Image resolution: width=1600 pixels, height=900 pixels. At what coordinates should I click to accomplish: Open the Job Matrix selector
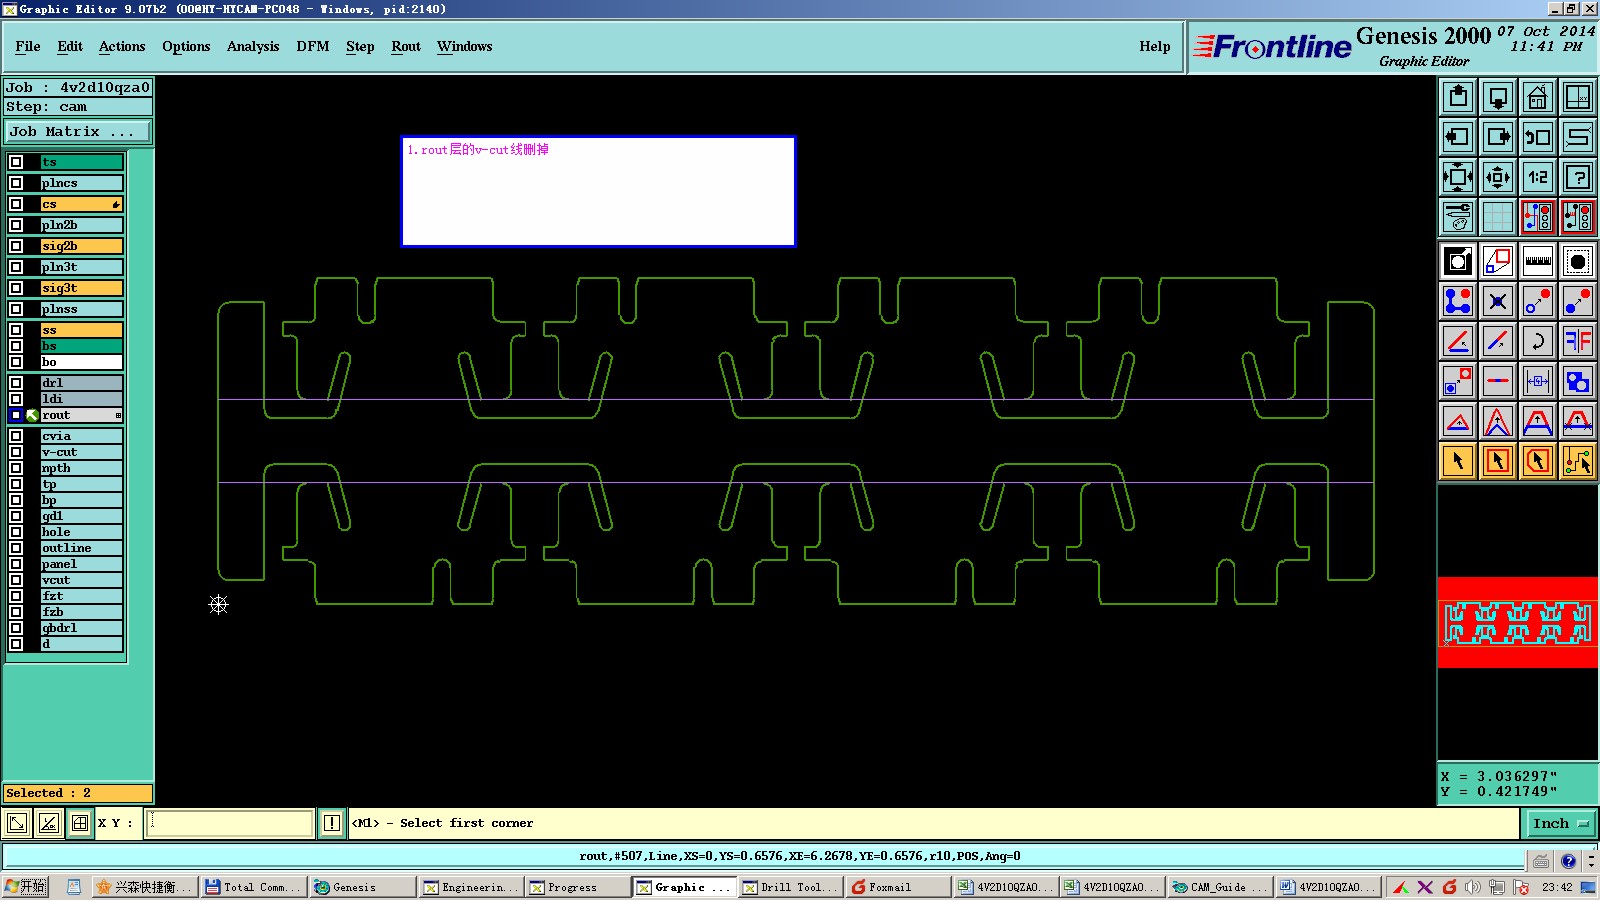pyautogui.click(x=78, y=131)
